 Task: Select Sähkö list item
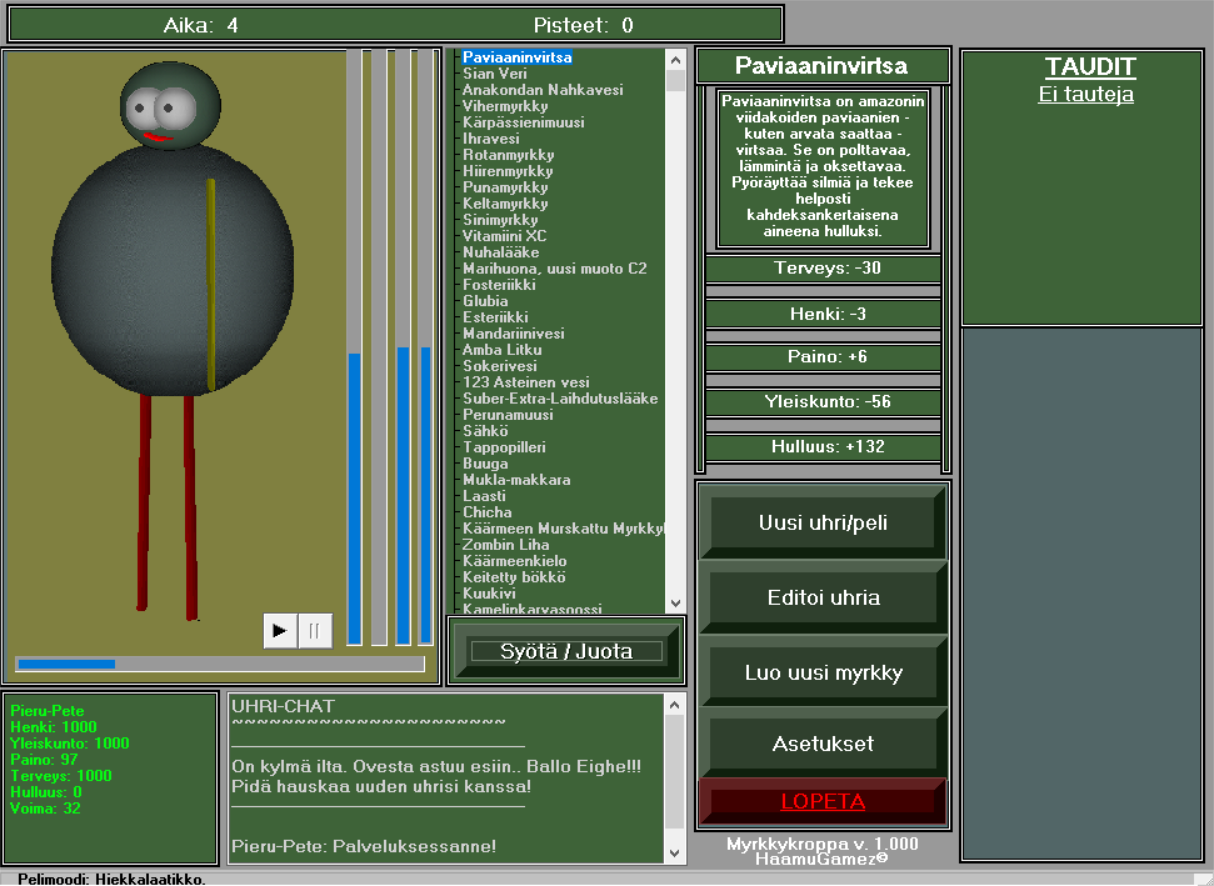pos(485,431)
